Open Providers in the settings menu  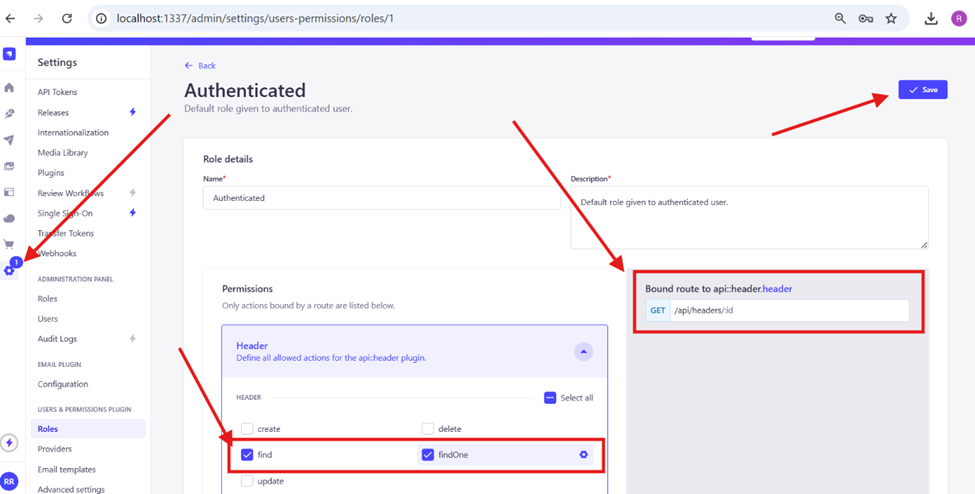click(55, 449)
